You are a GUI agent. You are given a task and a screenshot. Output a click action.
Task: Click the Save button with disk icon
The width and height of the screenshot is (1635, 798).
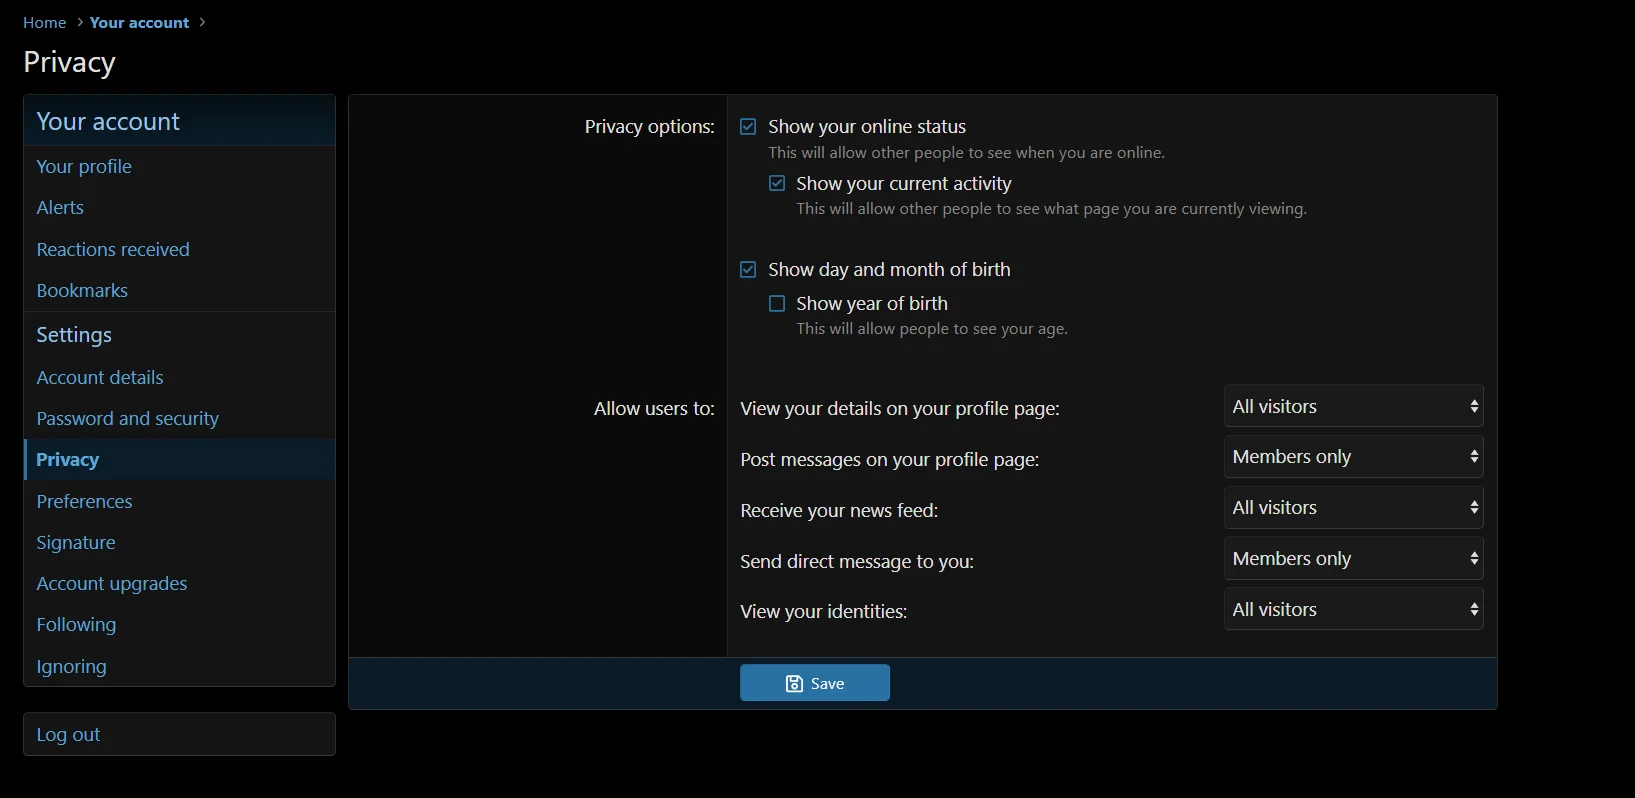pyautogui.click(x=814, y=683)
